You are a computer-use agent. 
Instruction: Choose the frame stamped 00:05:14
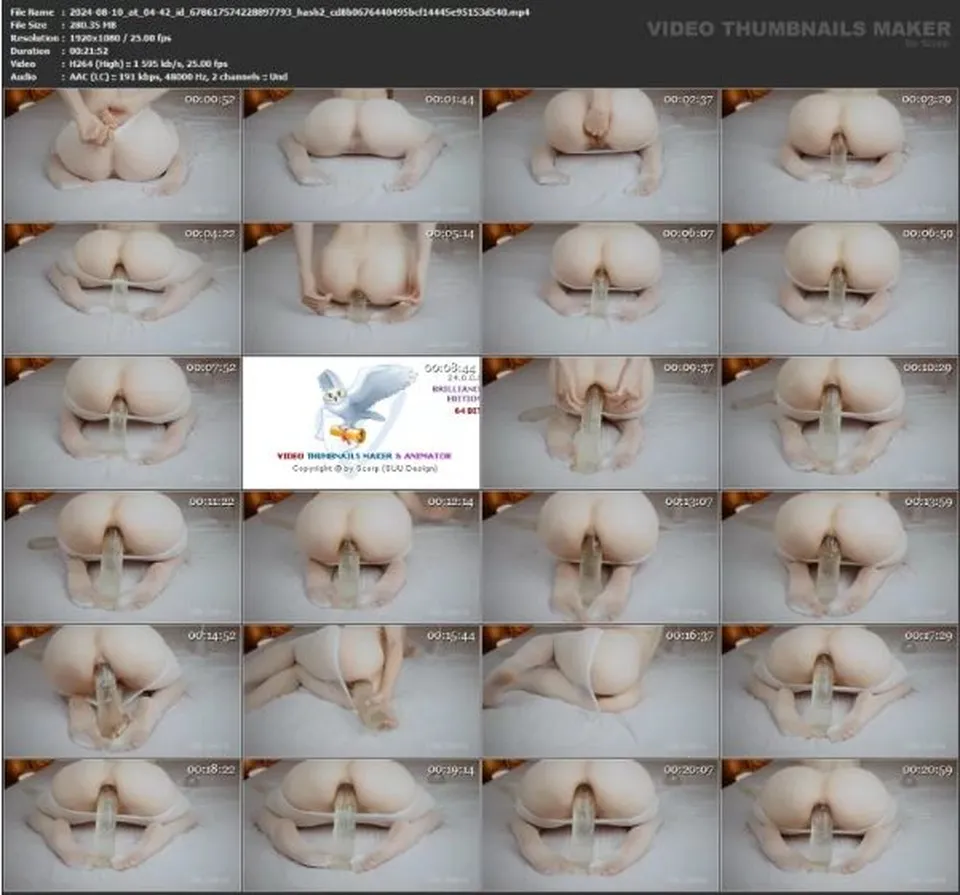(x=361, y=289)
